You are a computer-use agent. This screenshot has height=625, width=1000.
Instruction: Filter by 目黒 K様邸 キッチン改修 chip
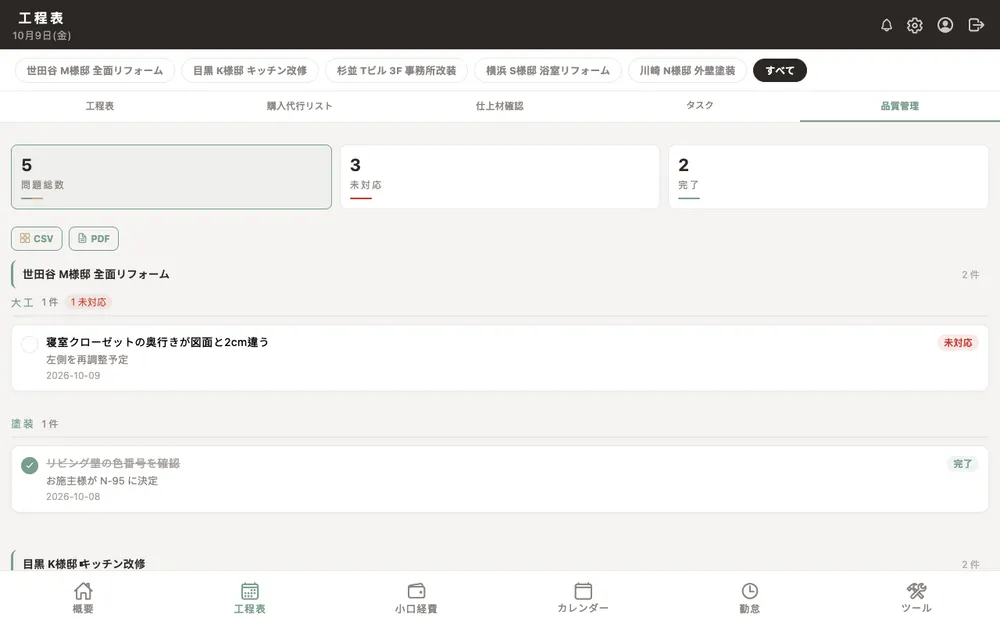pyautogui.click(x=250, y=70)
